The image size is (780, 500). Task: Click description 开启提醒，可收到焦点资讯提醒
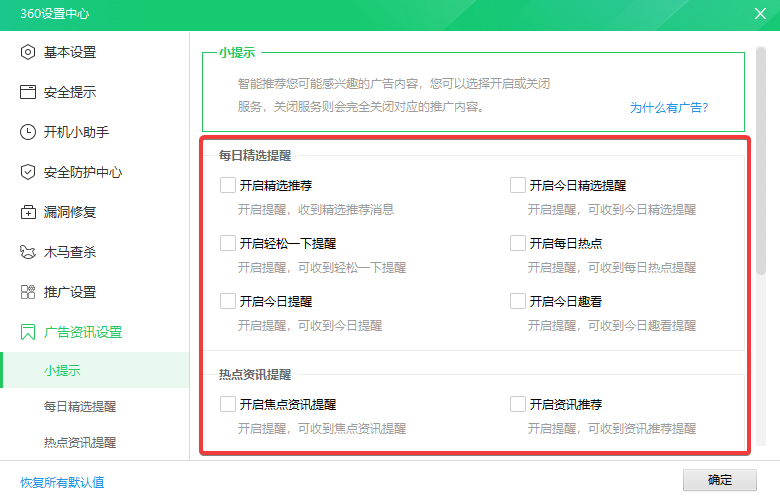(321, 428)
